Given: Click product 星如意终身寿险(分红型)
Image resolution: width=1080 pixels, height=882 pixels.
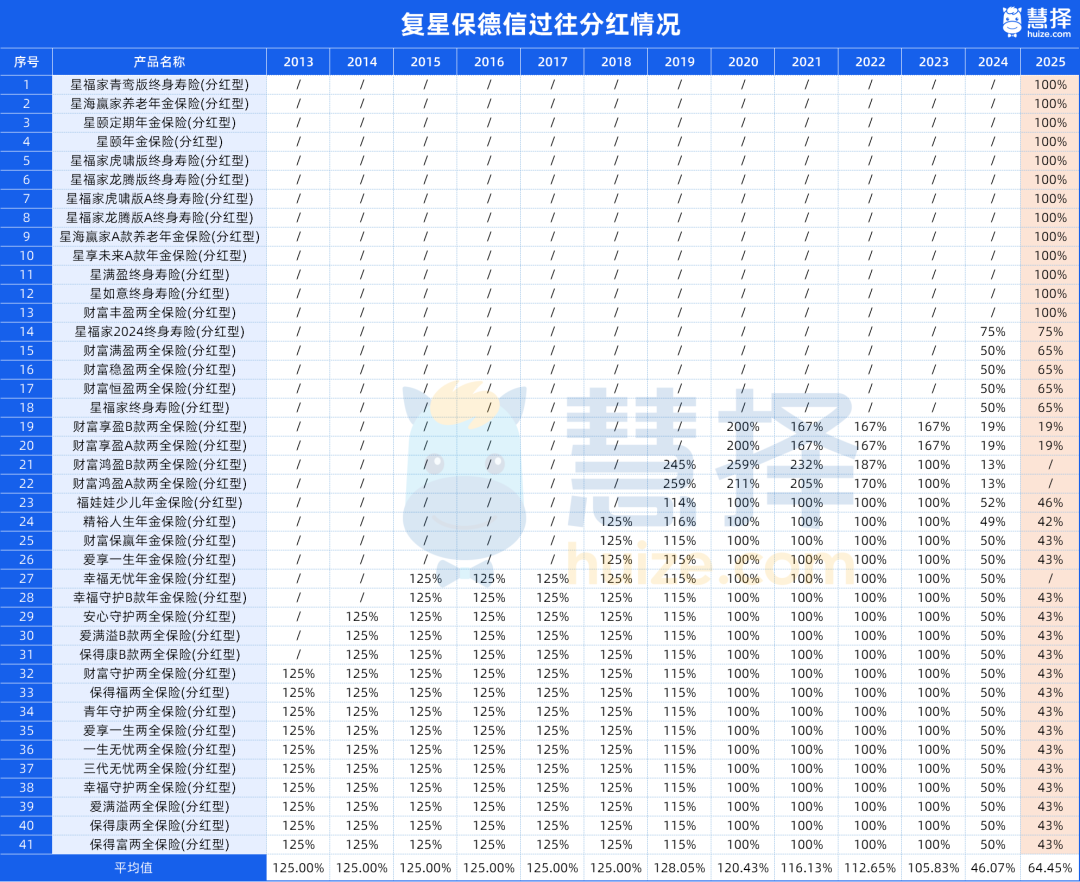Looking at the screenshot, I should 159,293.
